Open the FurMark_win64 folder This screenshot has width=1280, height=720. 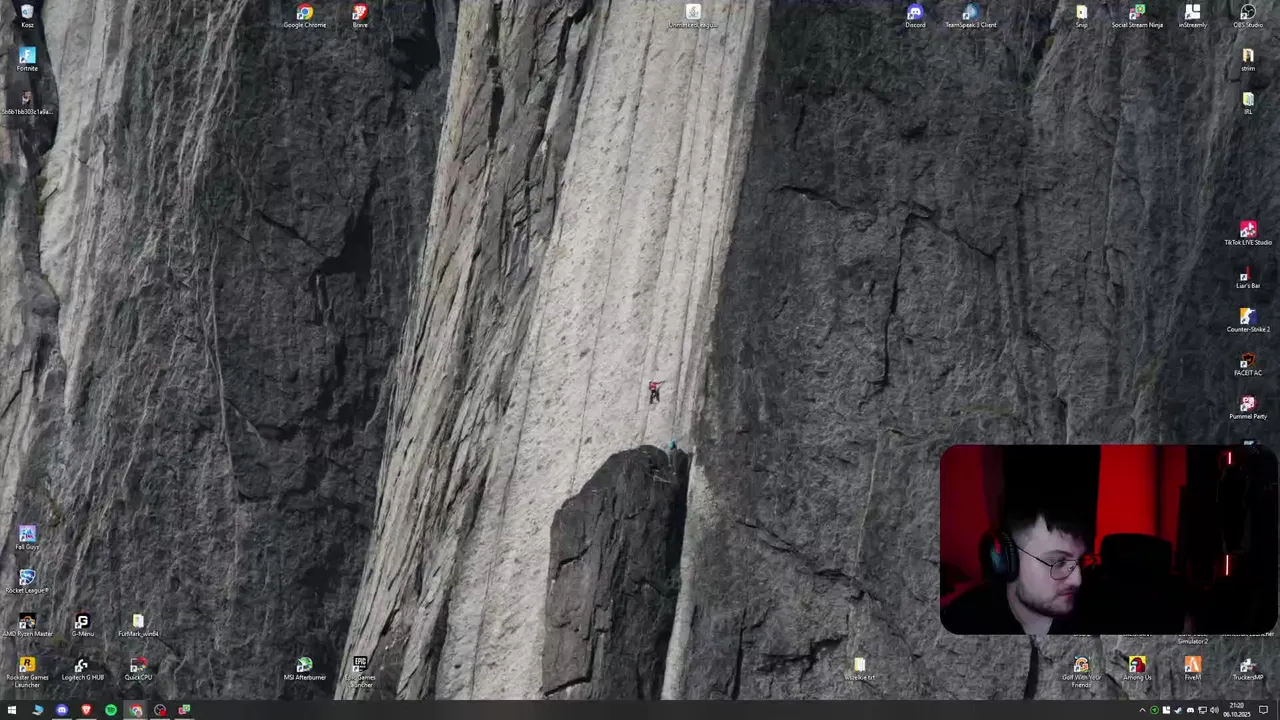[x=138, y=625]
